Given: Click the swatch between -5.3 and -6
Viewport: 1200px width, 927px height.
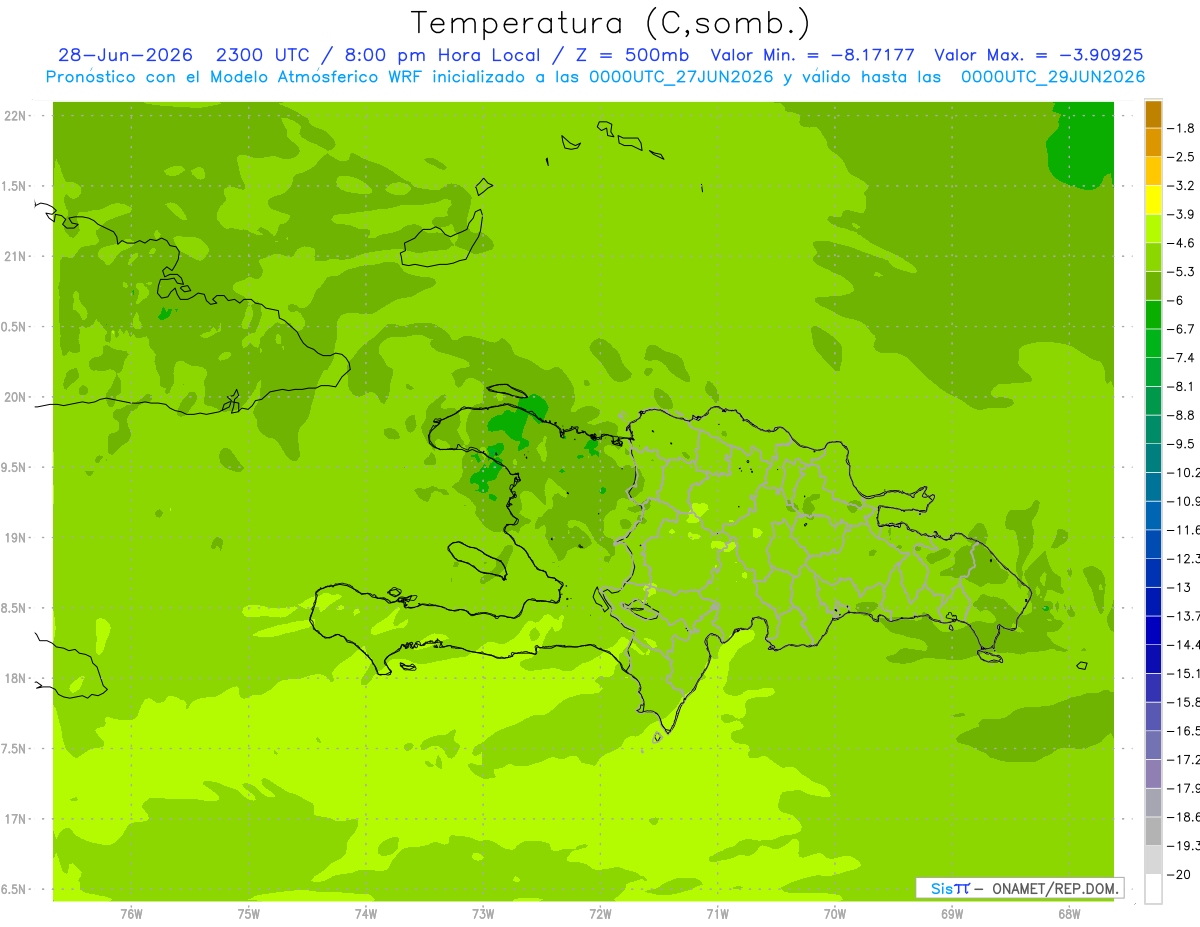Looking at the screenshot, I should 1153,286.
